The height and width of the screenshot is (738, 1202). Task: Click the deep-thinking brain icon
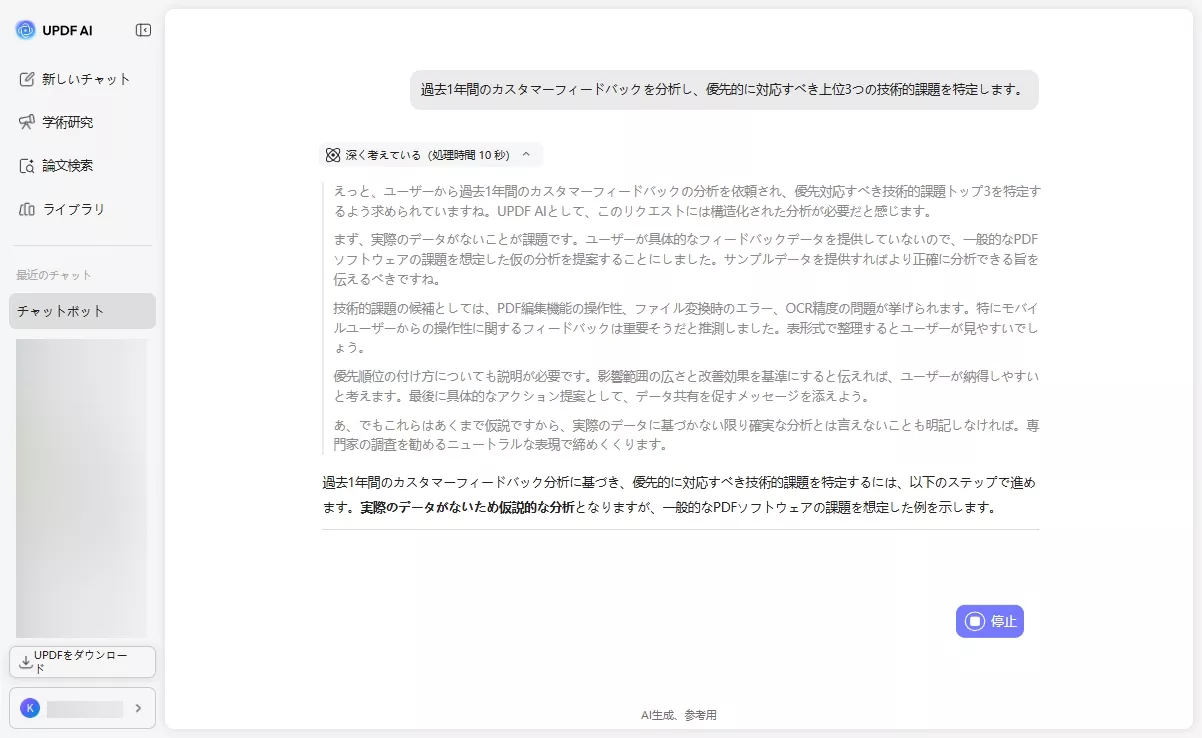[x=332, y=154]
